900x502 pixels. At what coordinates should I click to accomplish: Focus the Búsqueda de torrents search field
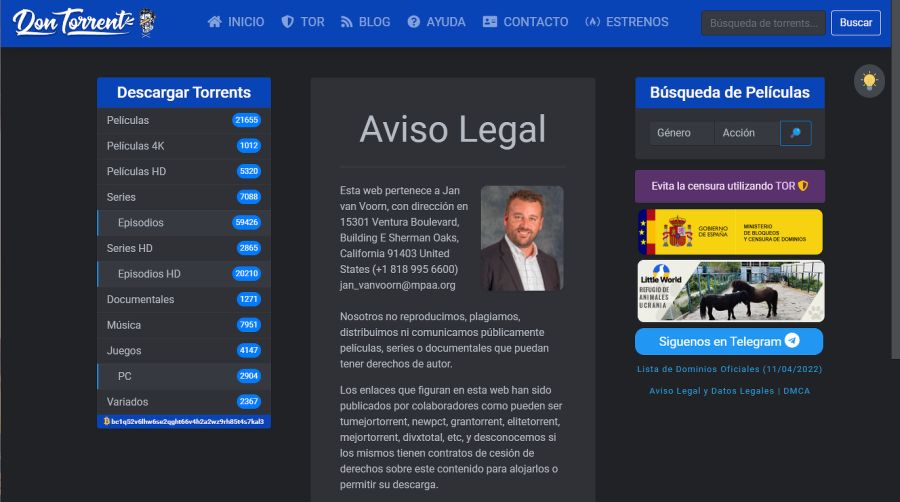pos(764,23)
